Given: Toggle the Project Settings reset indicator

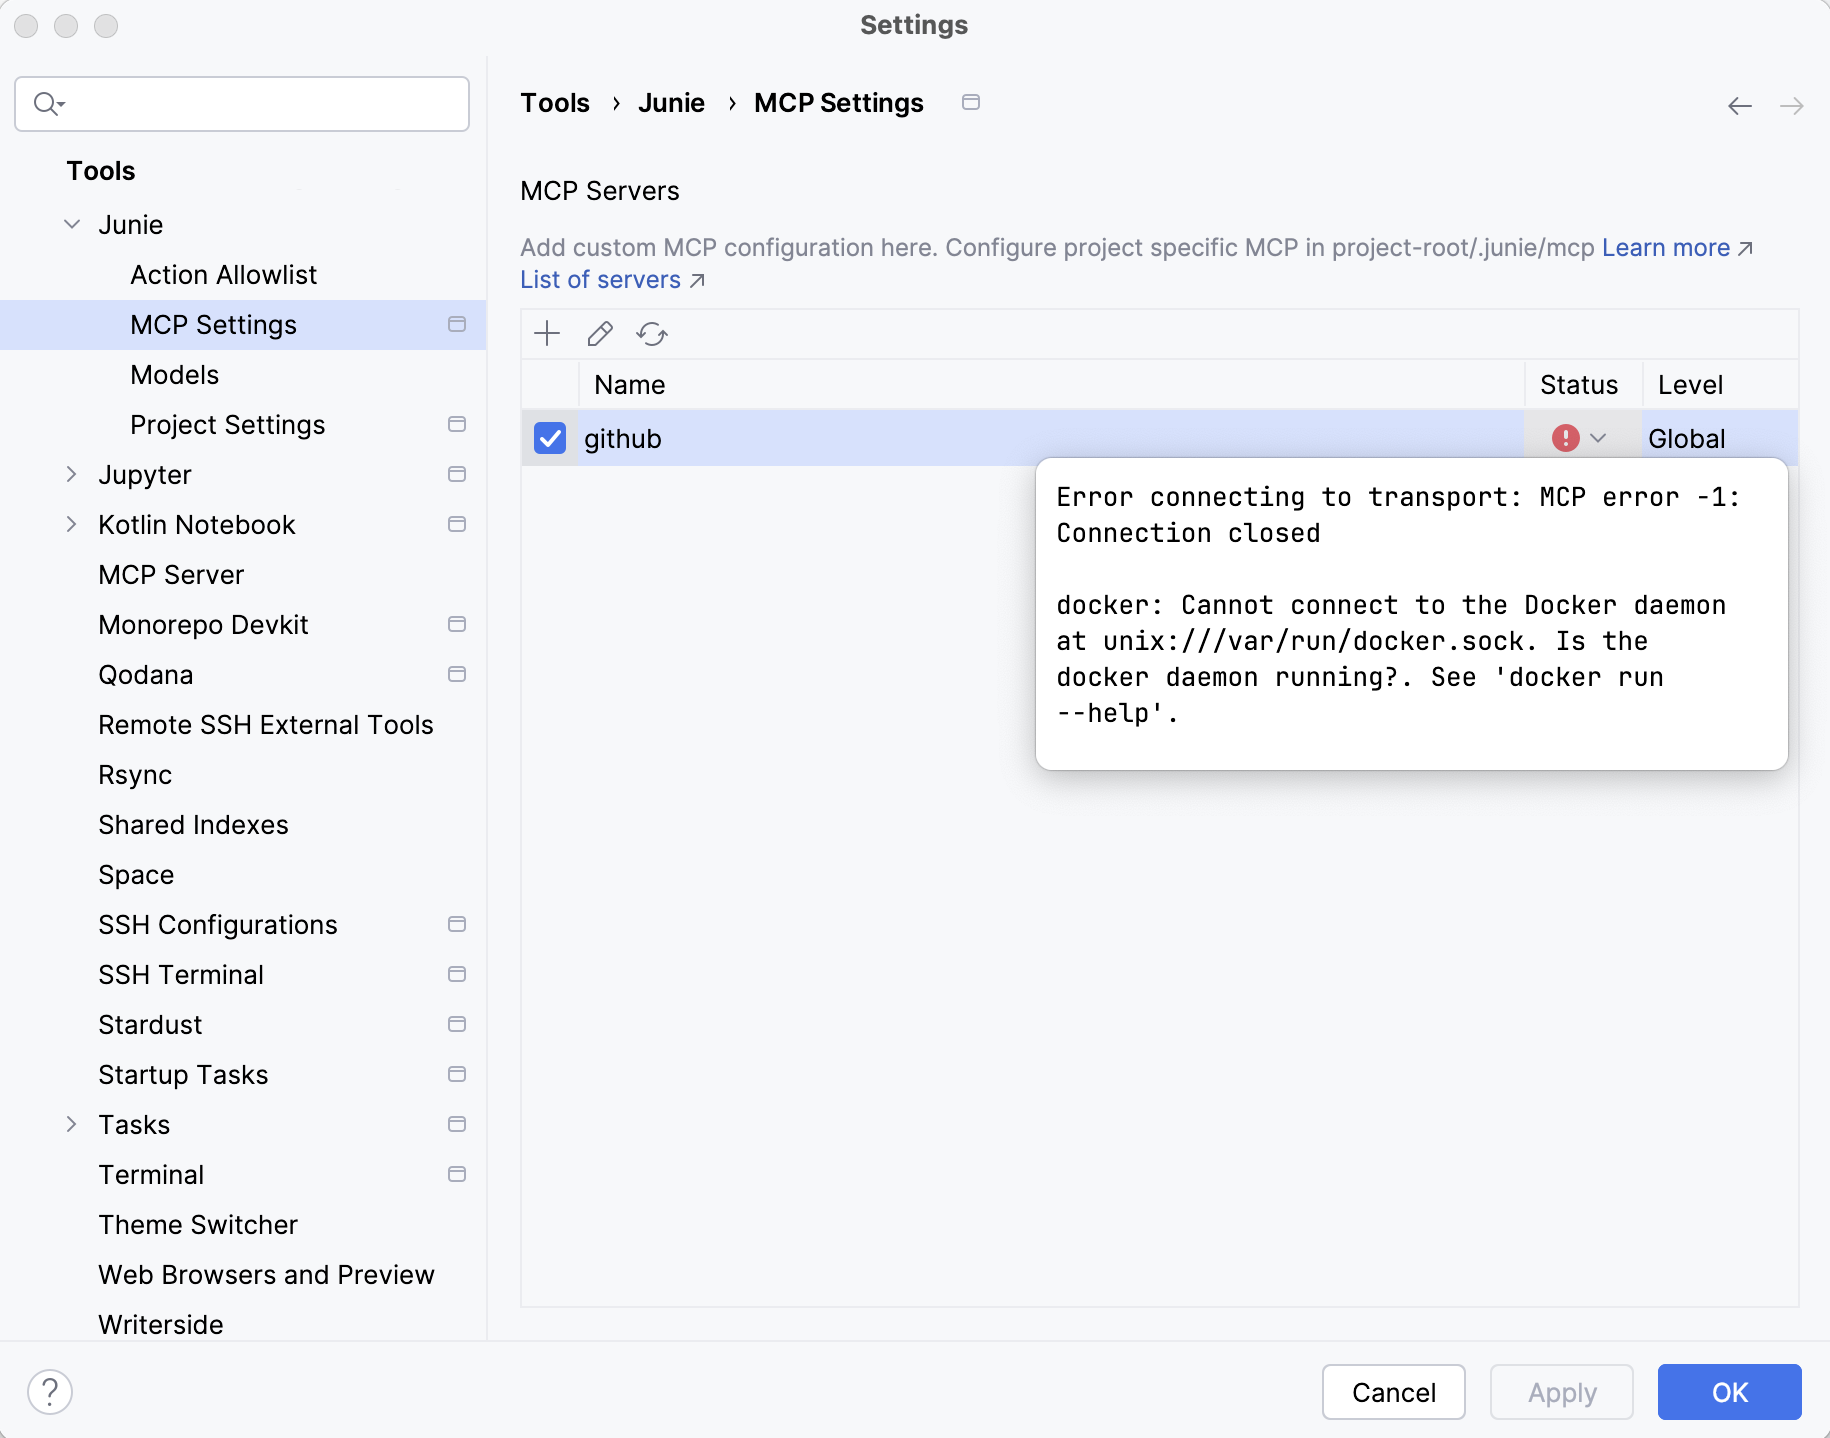Looking at the screenshot, I should pyautogui.click(x=457, y=424).
